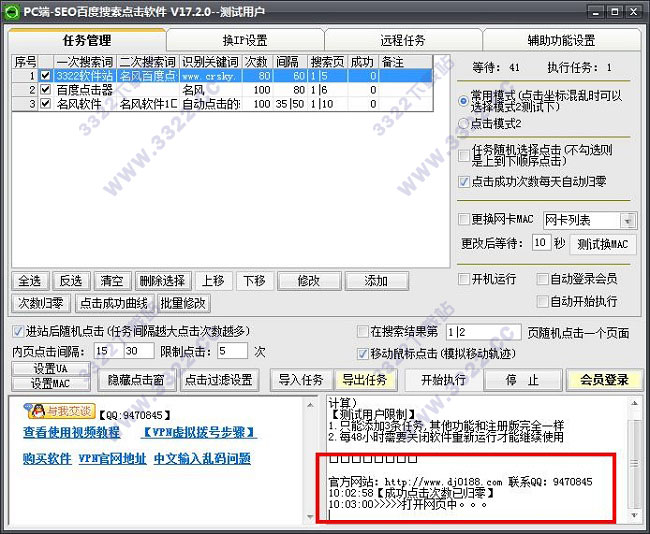Click the links panel scrollbar down arrow
This screenshot has height=534, width=650.
point(310,517)
